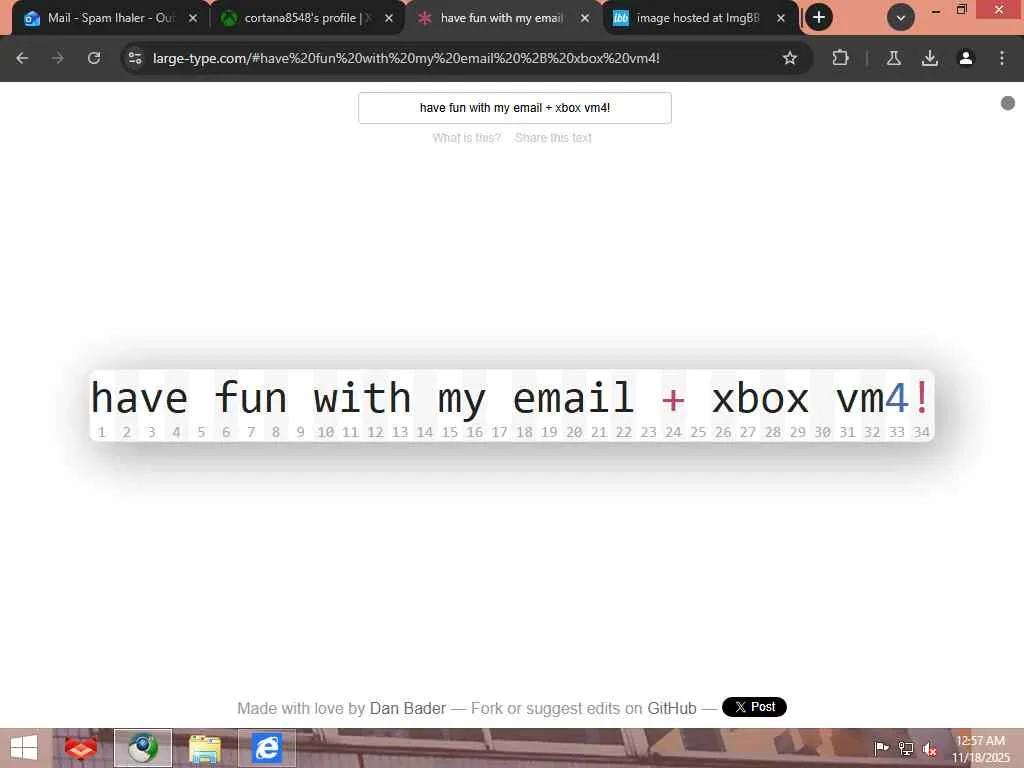Go back using the browser back arrow
The image size is (1024, 768).
(22, 58)
